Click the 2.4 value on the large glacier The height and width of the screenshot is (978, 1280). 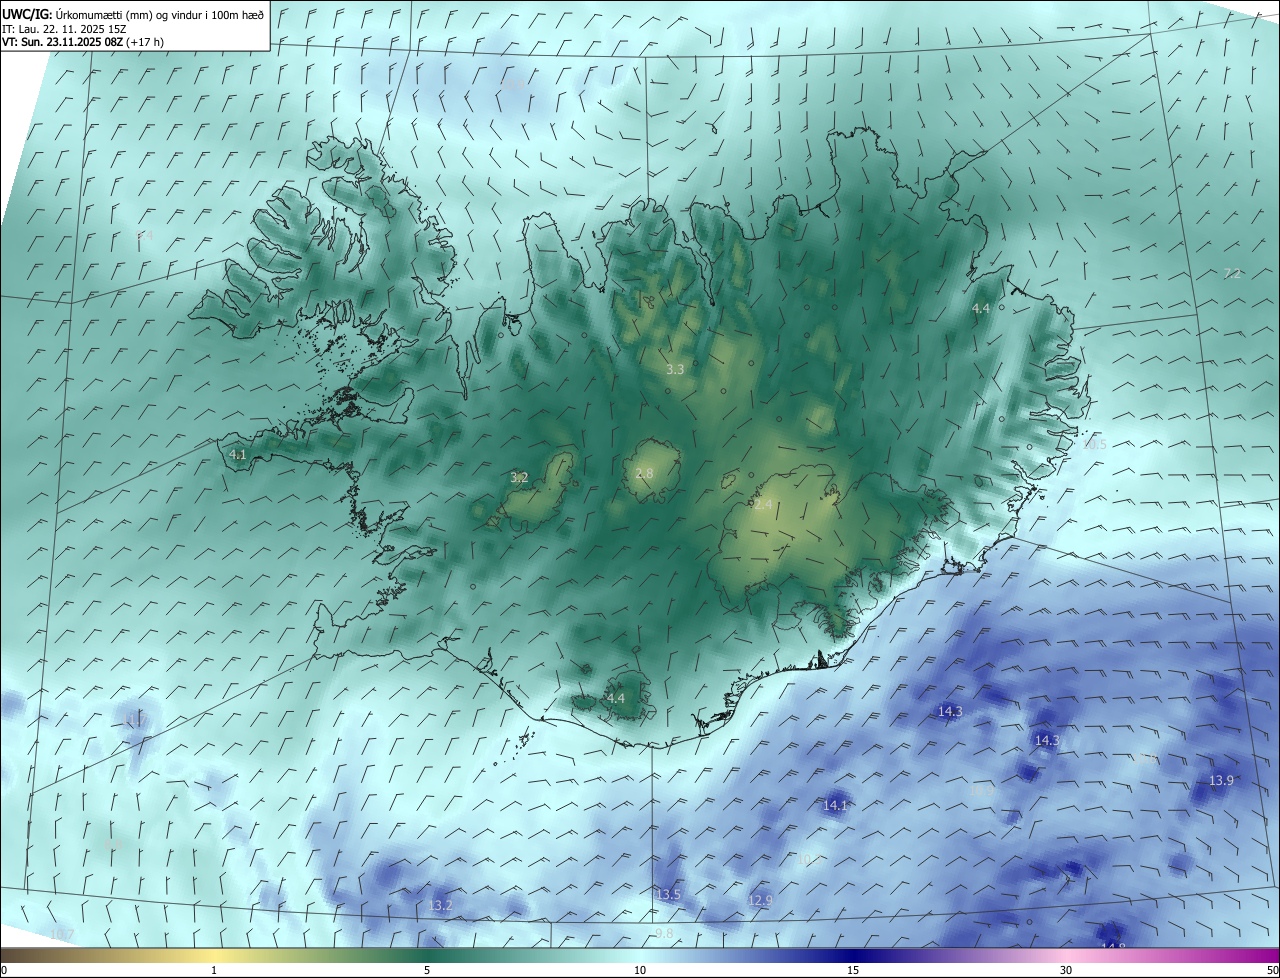(x=763, y=505)
